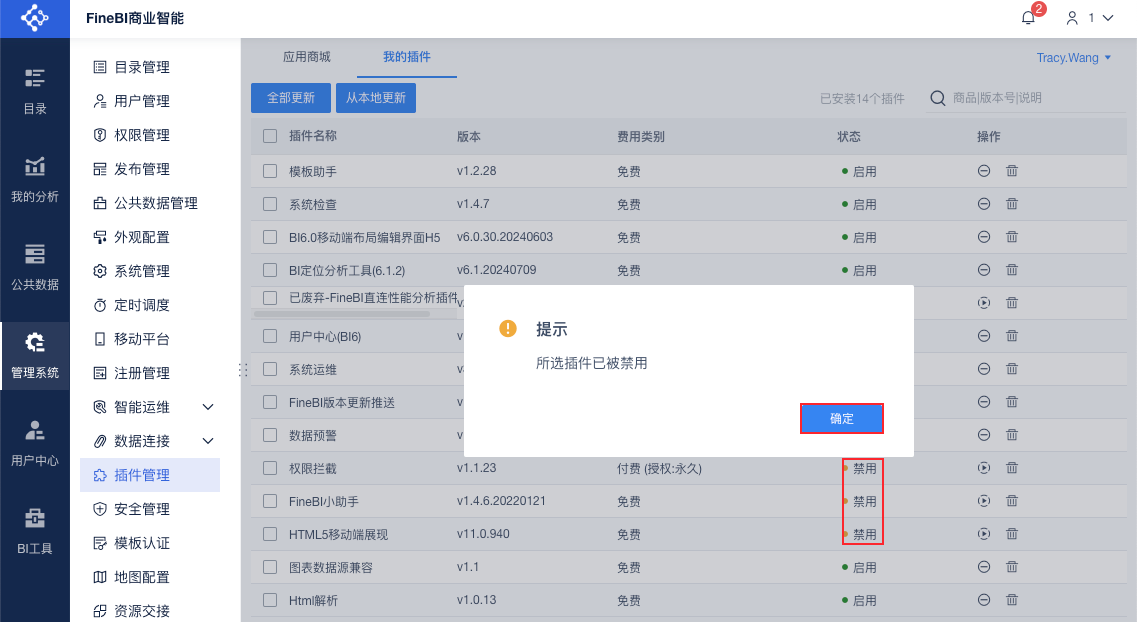Screen dimensions: 1137x622
Task: Expand the 数据连接 submenu
Action: [x=208, y=441]
